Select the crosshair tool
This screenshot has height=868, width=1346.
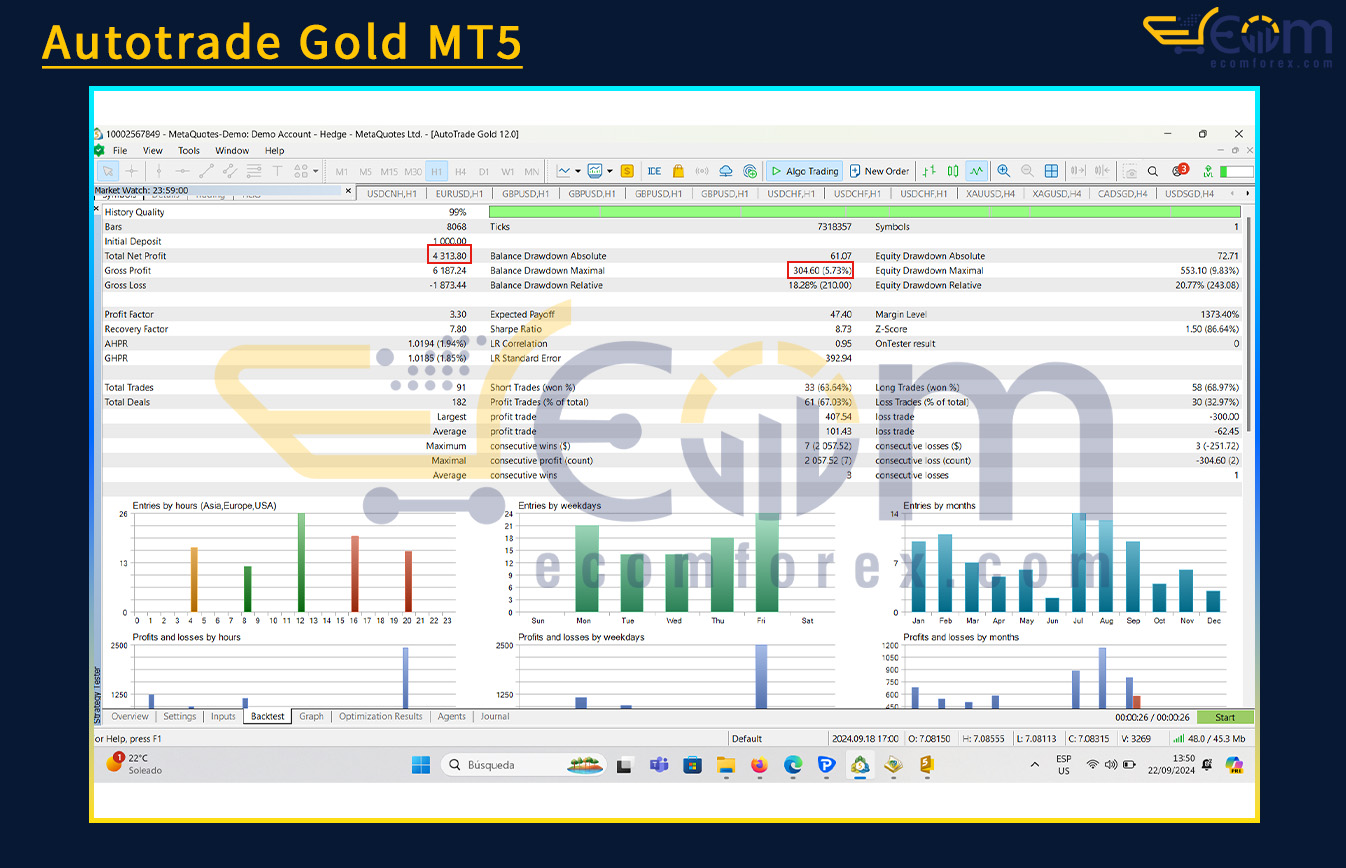tap(132, 171)
